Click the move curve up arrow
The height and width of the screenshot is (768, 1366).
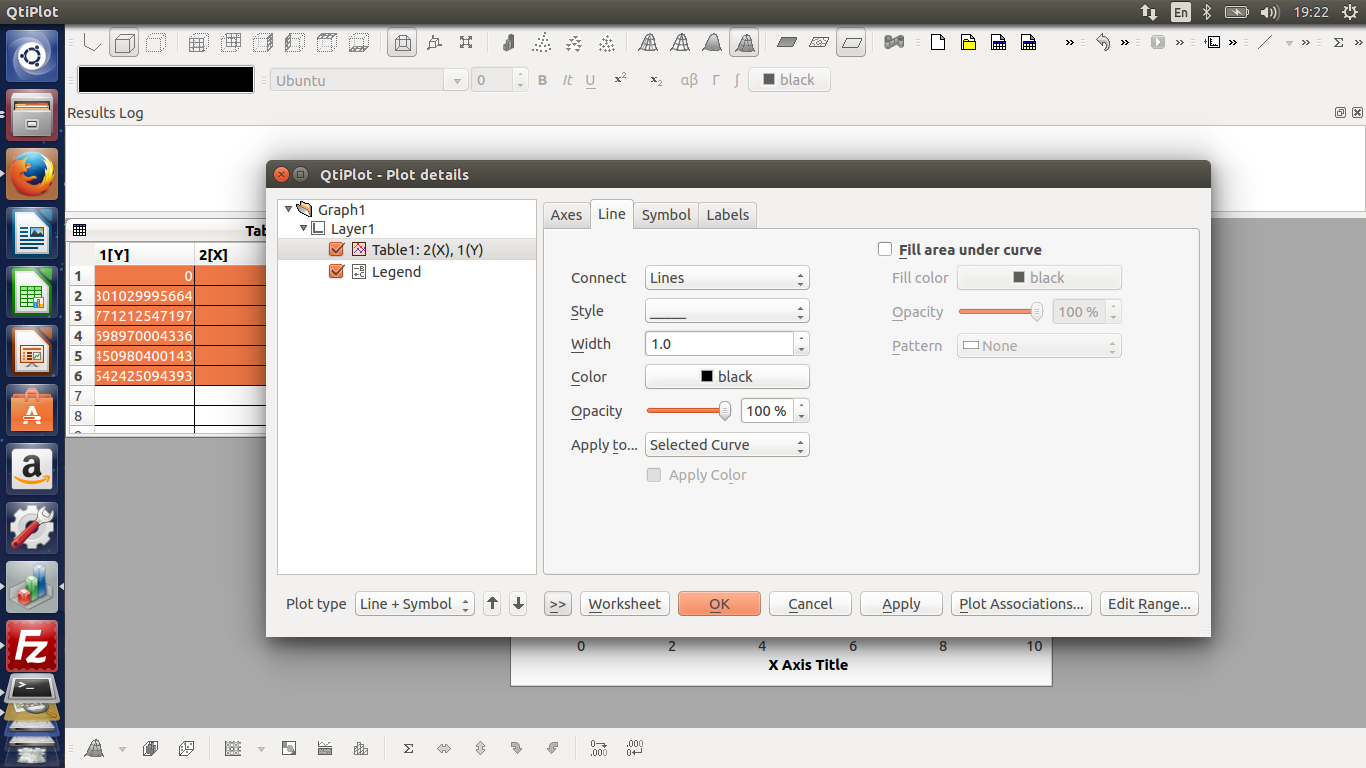[492, 604]
